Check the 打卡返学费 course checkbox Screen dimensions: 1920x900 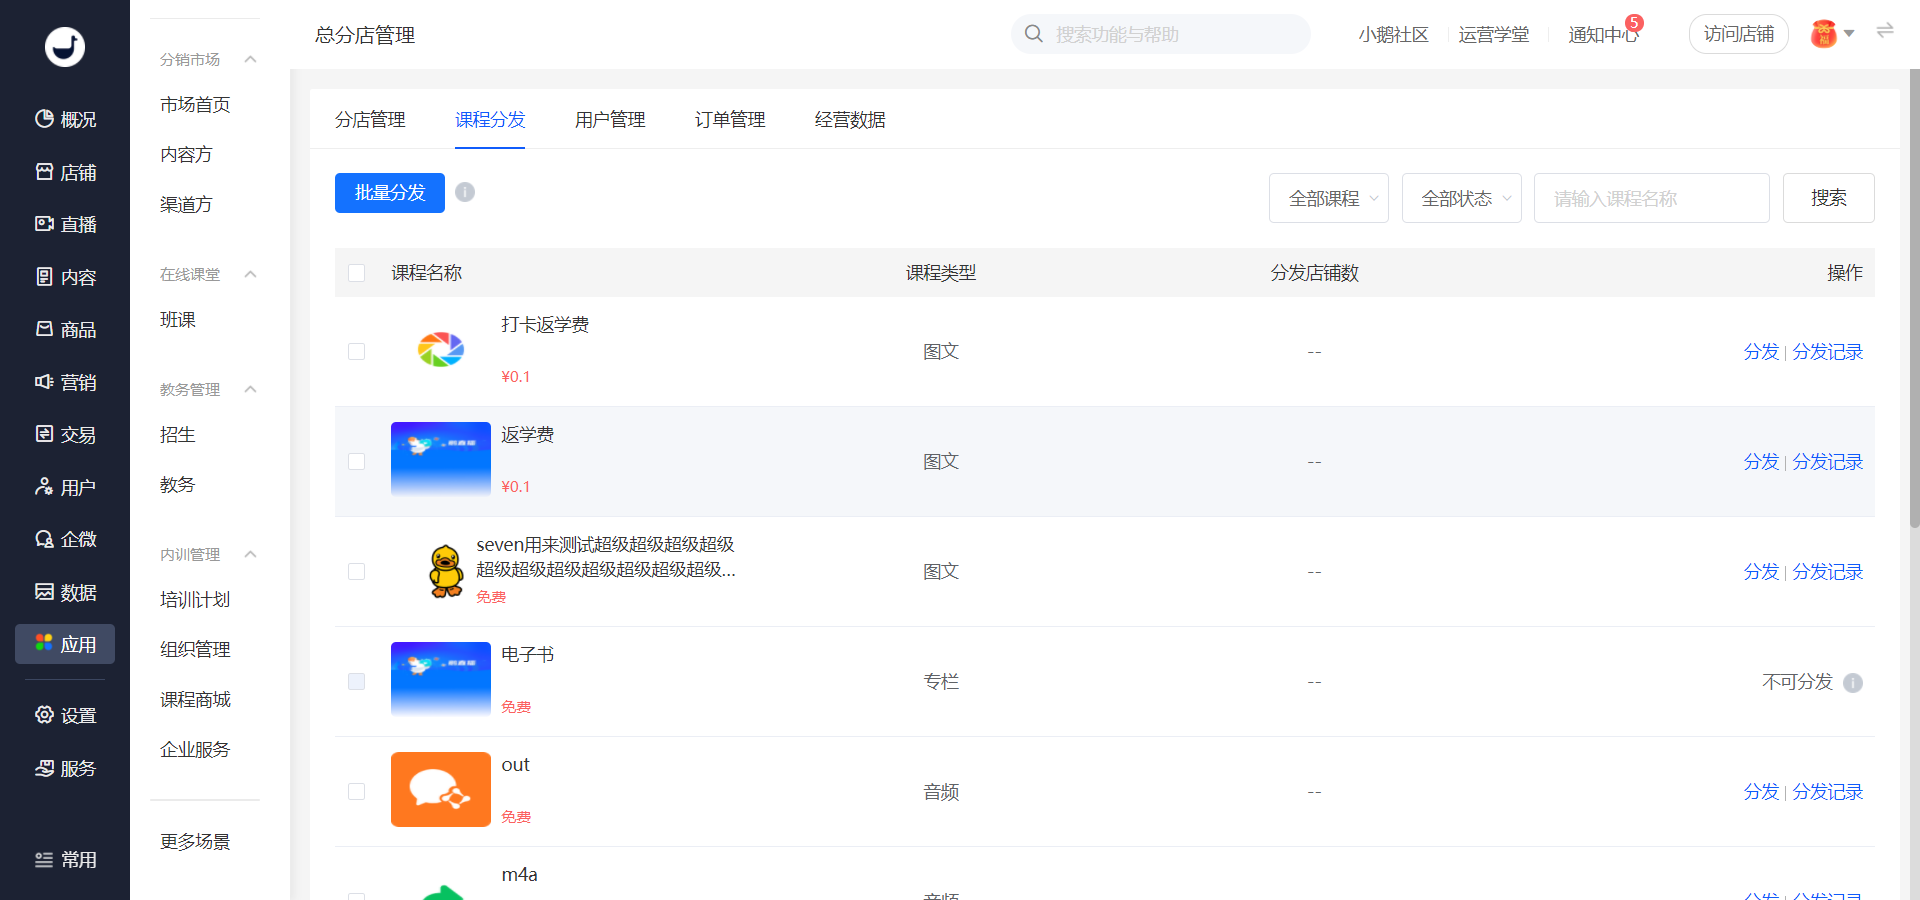click(x=357, y=352)
